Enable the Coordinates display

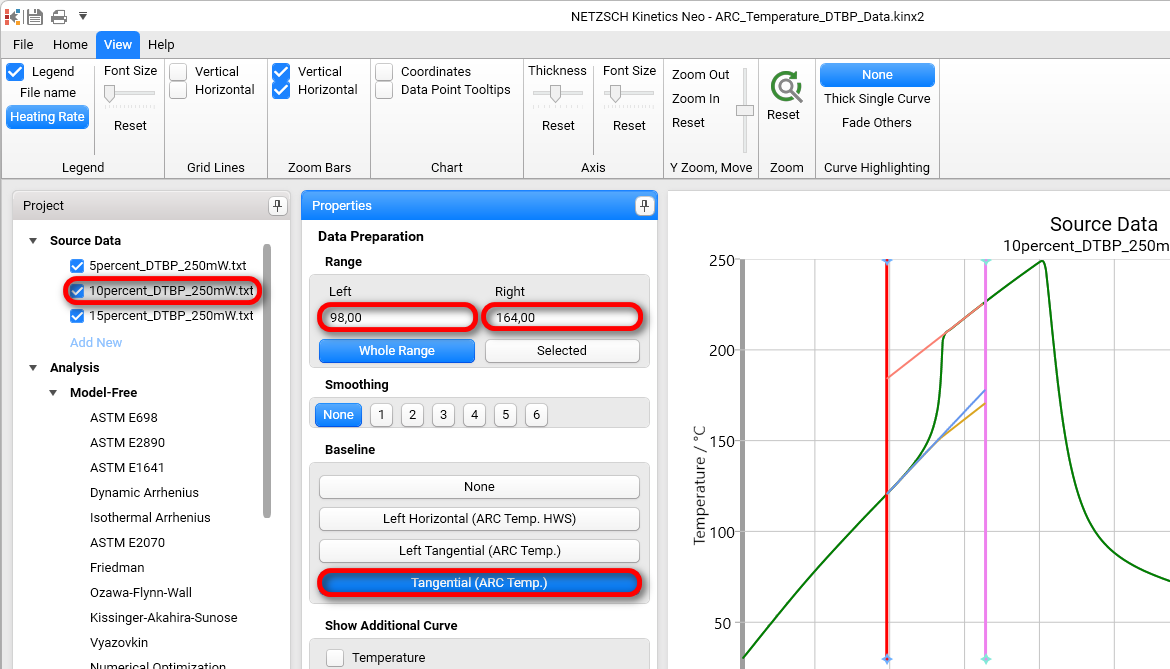[385, 71]
